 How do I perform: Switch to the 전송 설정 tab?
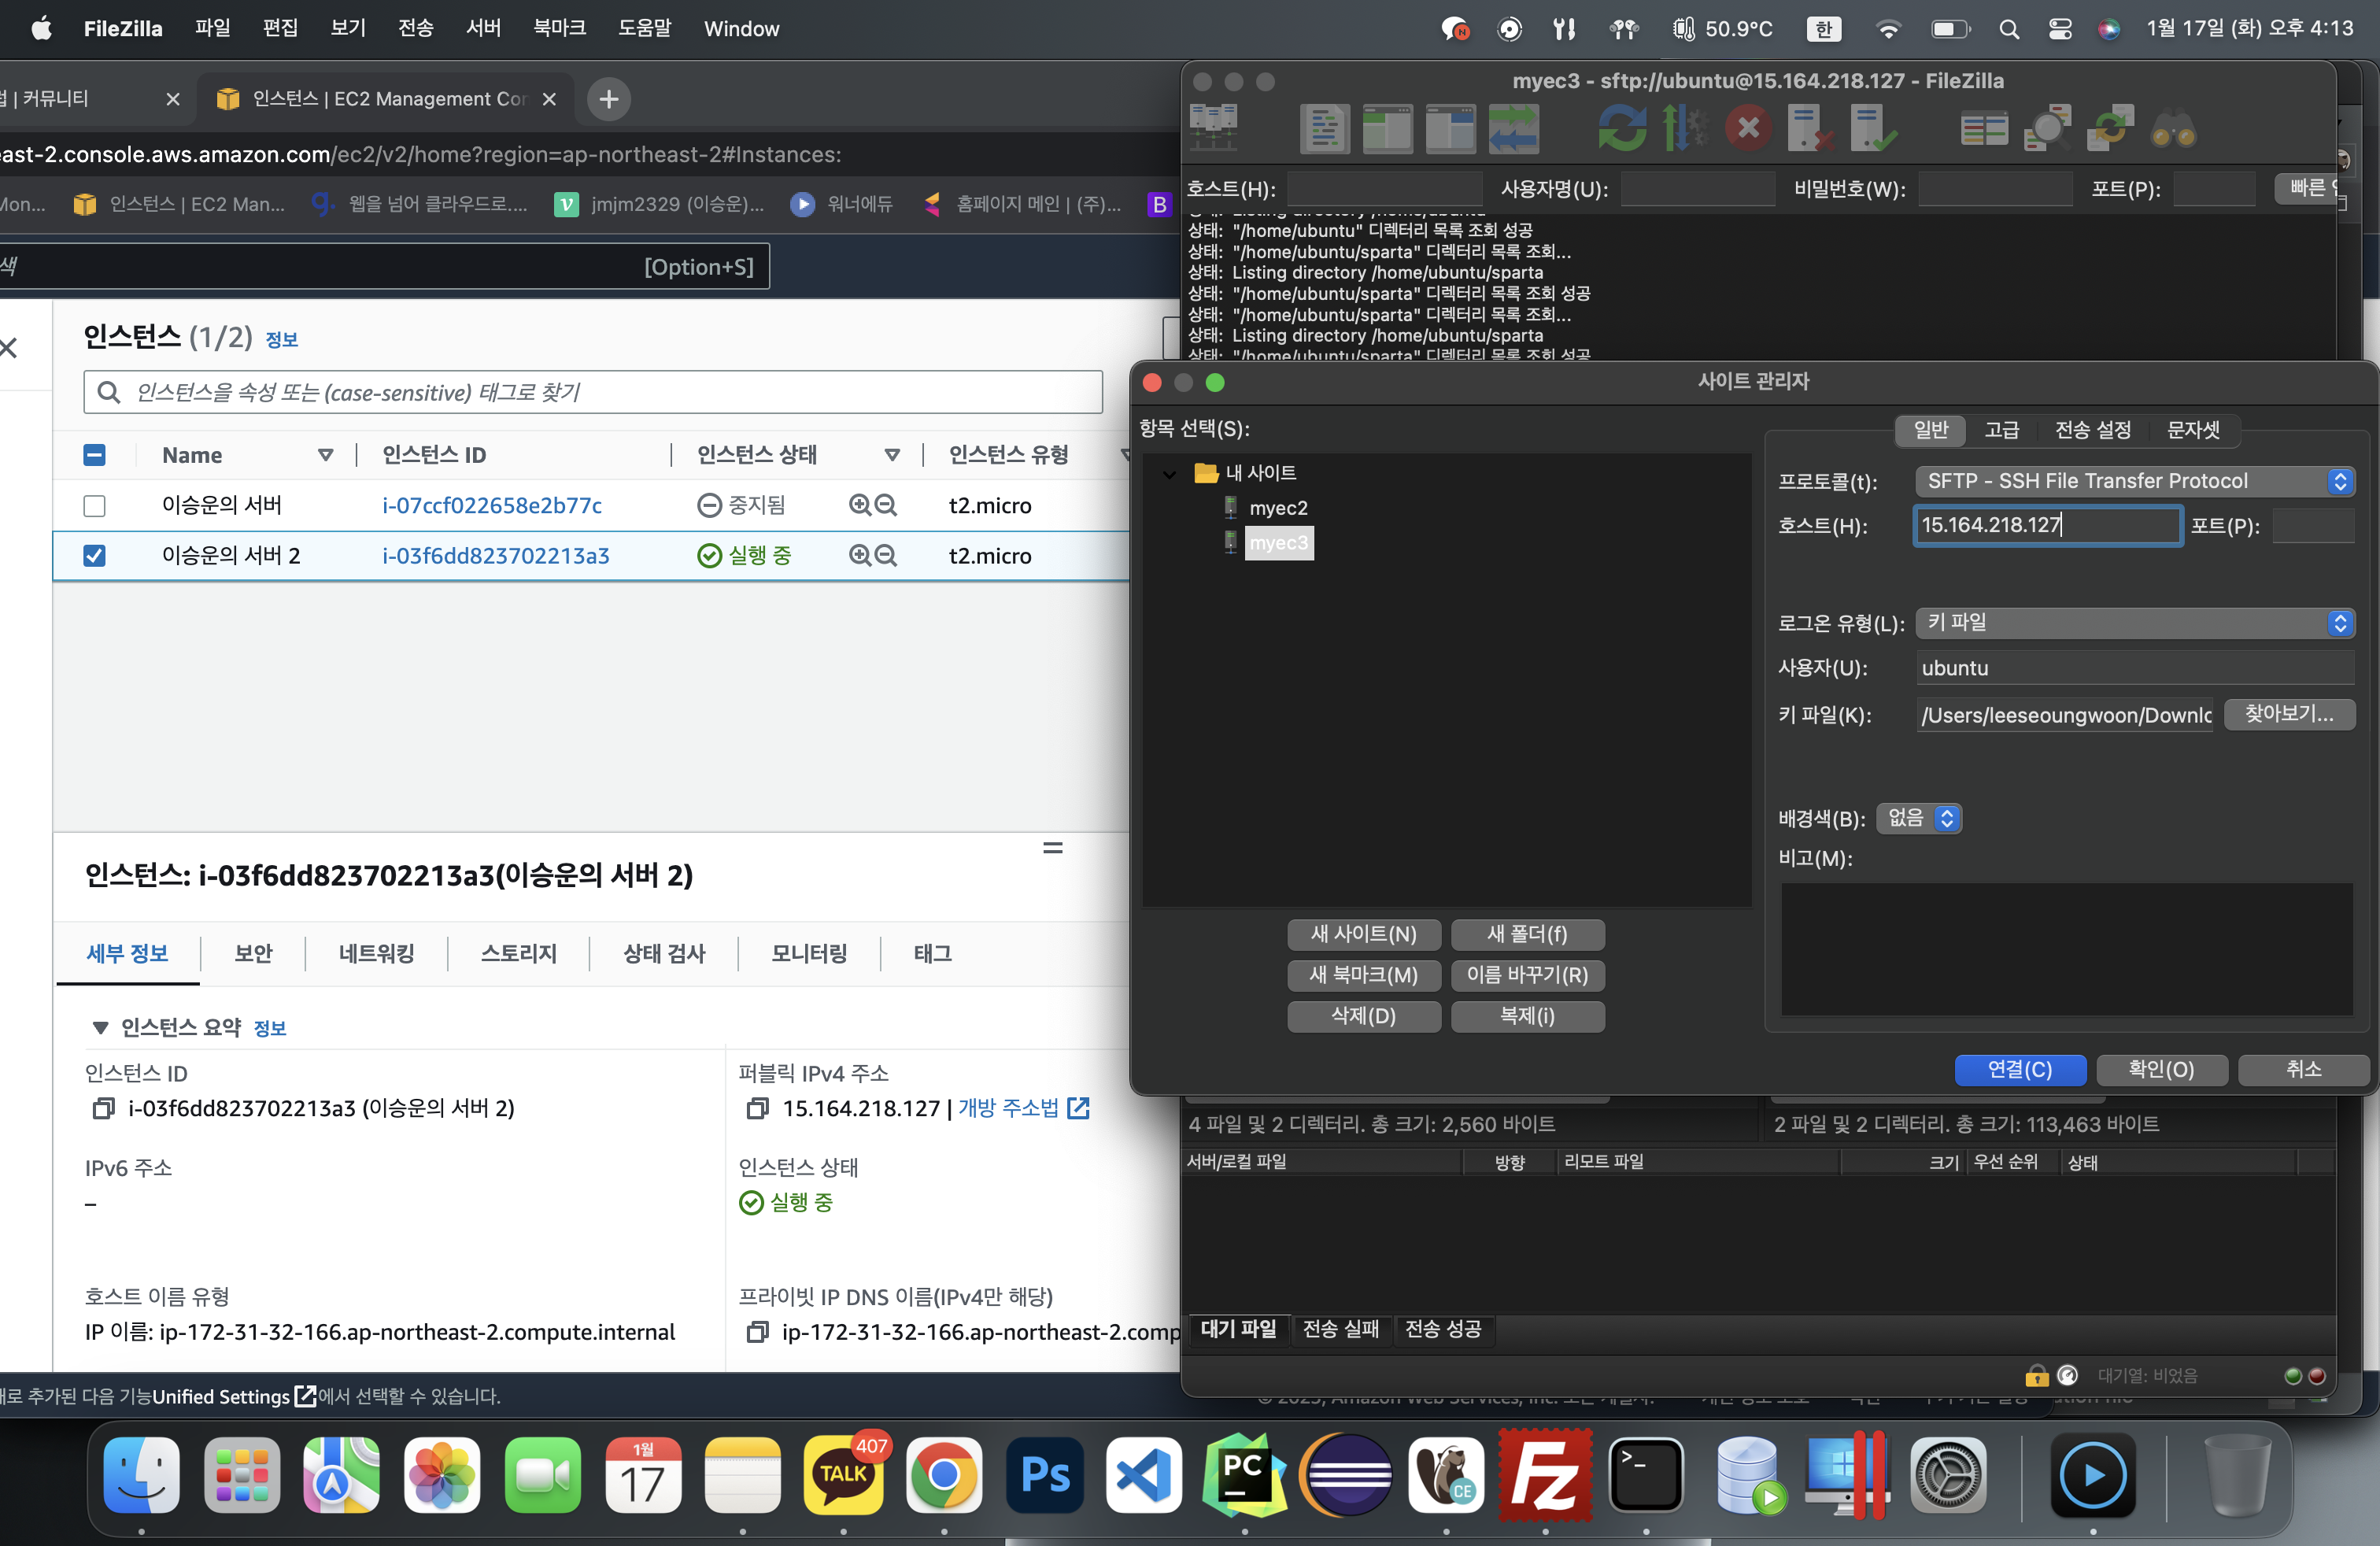[2092, 430]
